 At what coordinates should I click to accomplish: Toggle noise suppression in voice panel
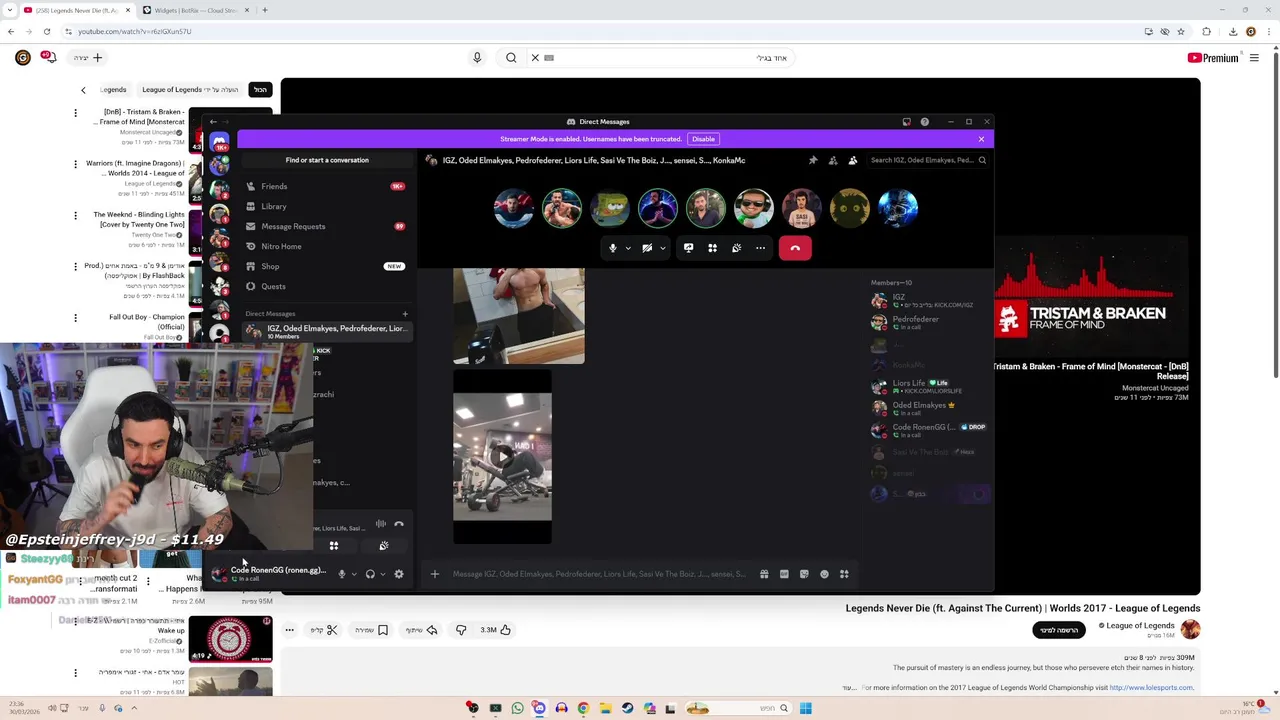(x=380, y=524)
